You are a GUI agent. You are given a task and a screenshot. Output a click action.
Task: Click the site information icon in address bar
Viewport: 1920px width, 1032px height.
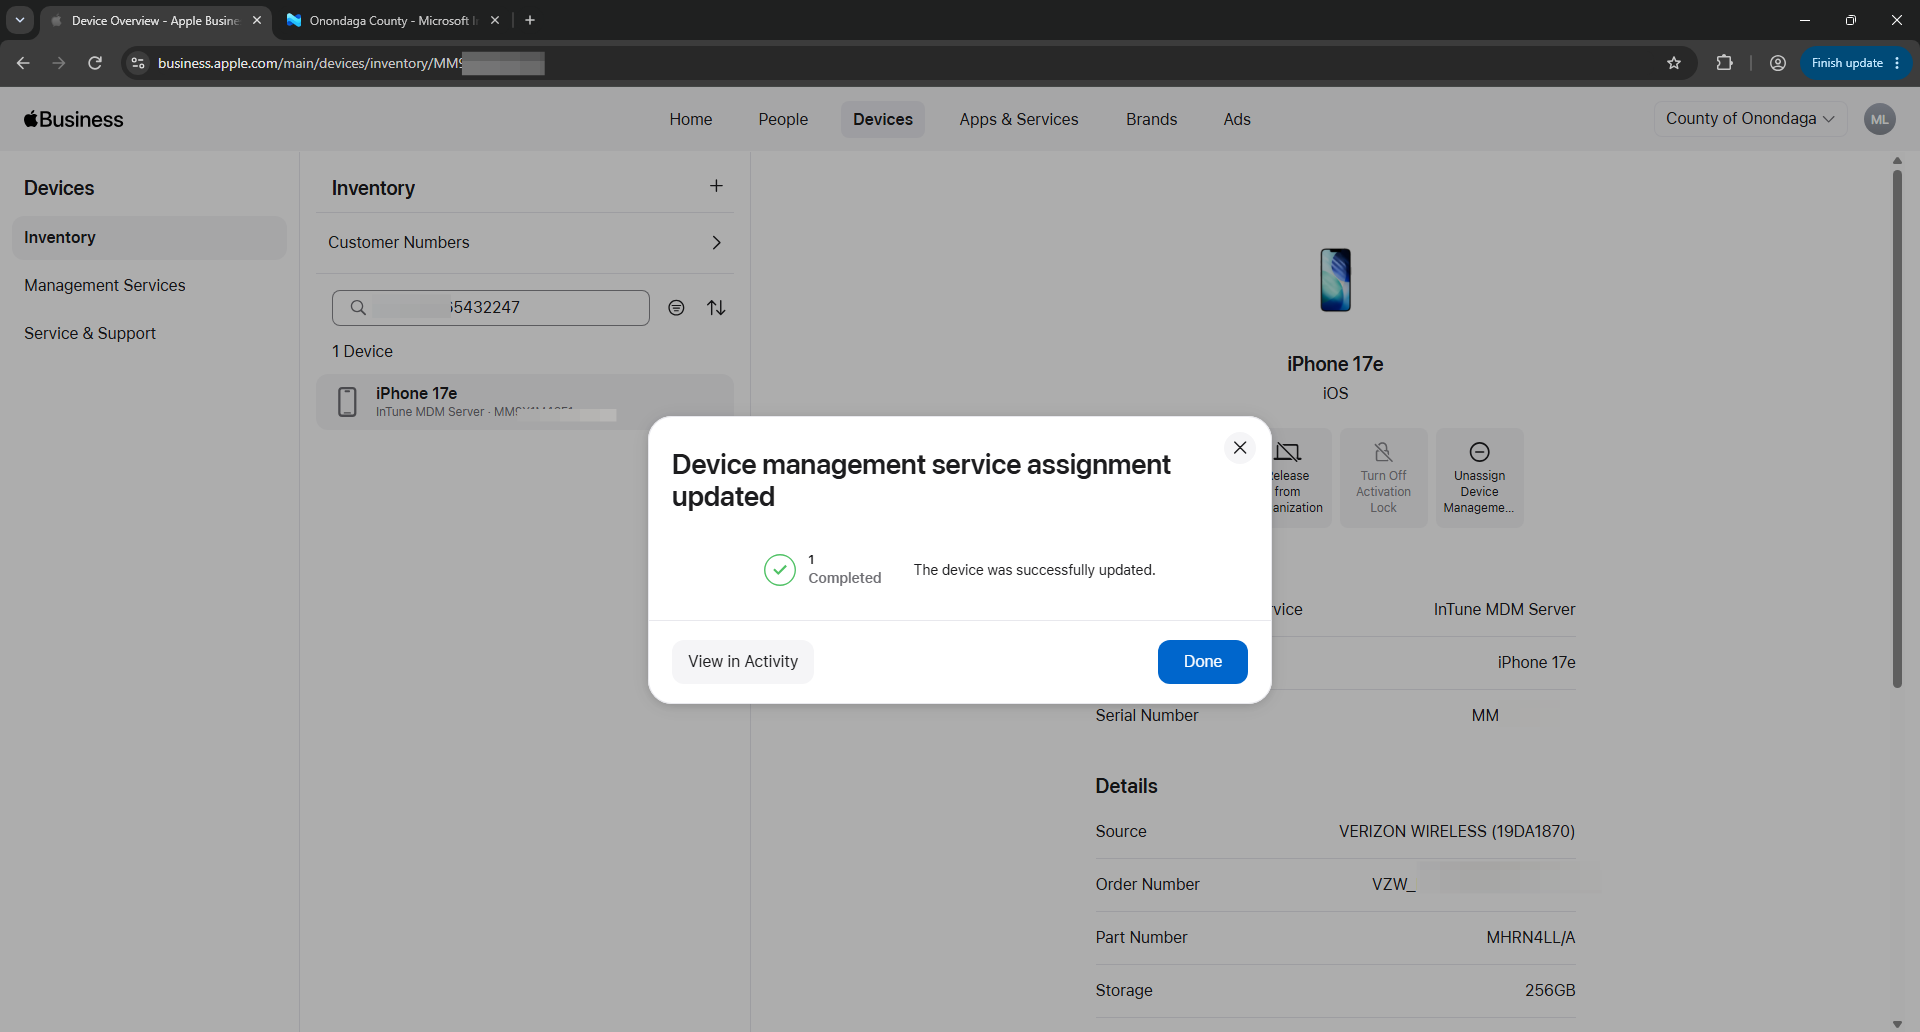tap(138, 63)
